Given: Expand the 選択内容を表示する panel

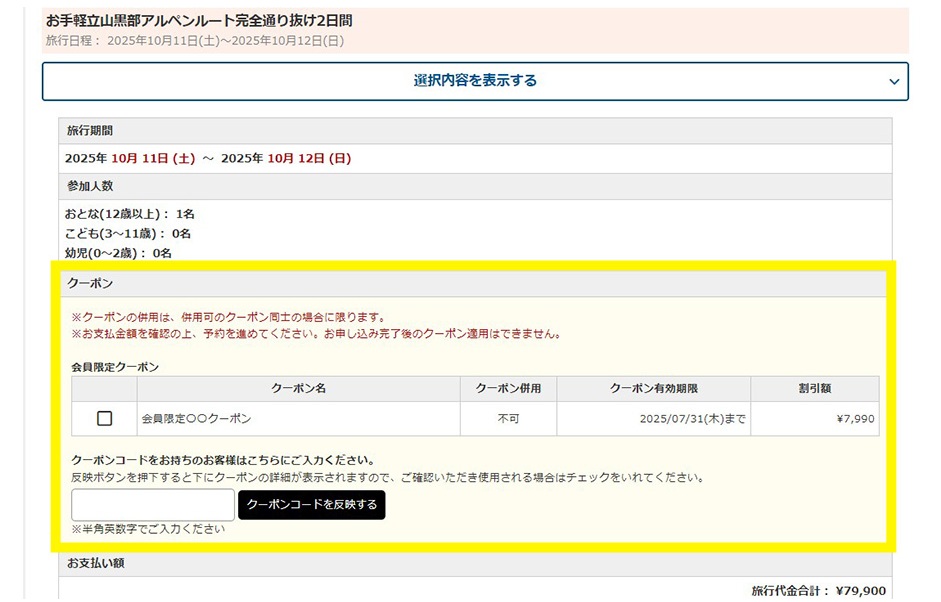Looking at the screenshot, I should pyautogui.click(x=475, y=81).
